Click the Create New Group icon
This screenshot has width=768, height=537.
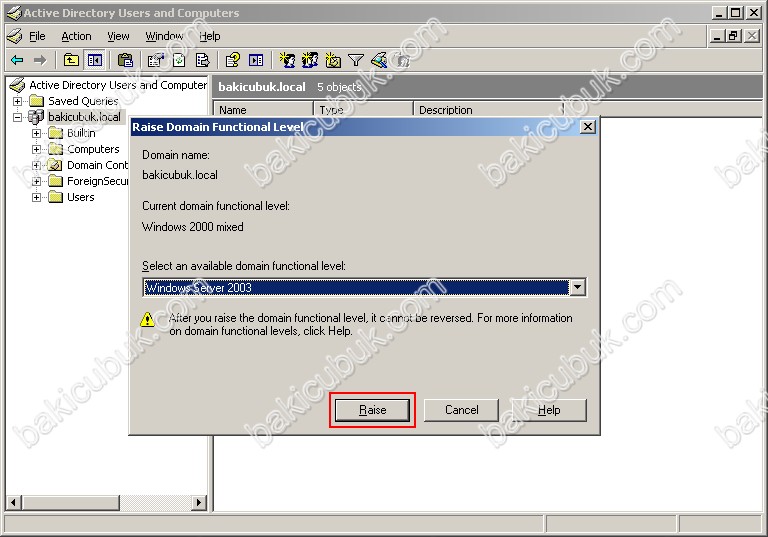coord(310,60)
